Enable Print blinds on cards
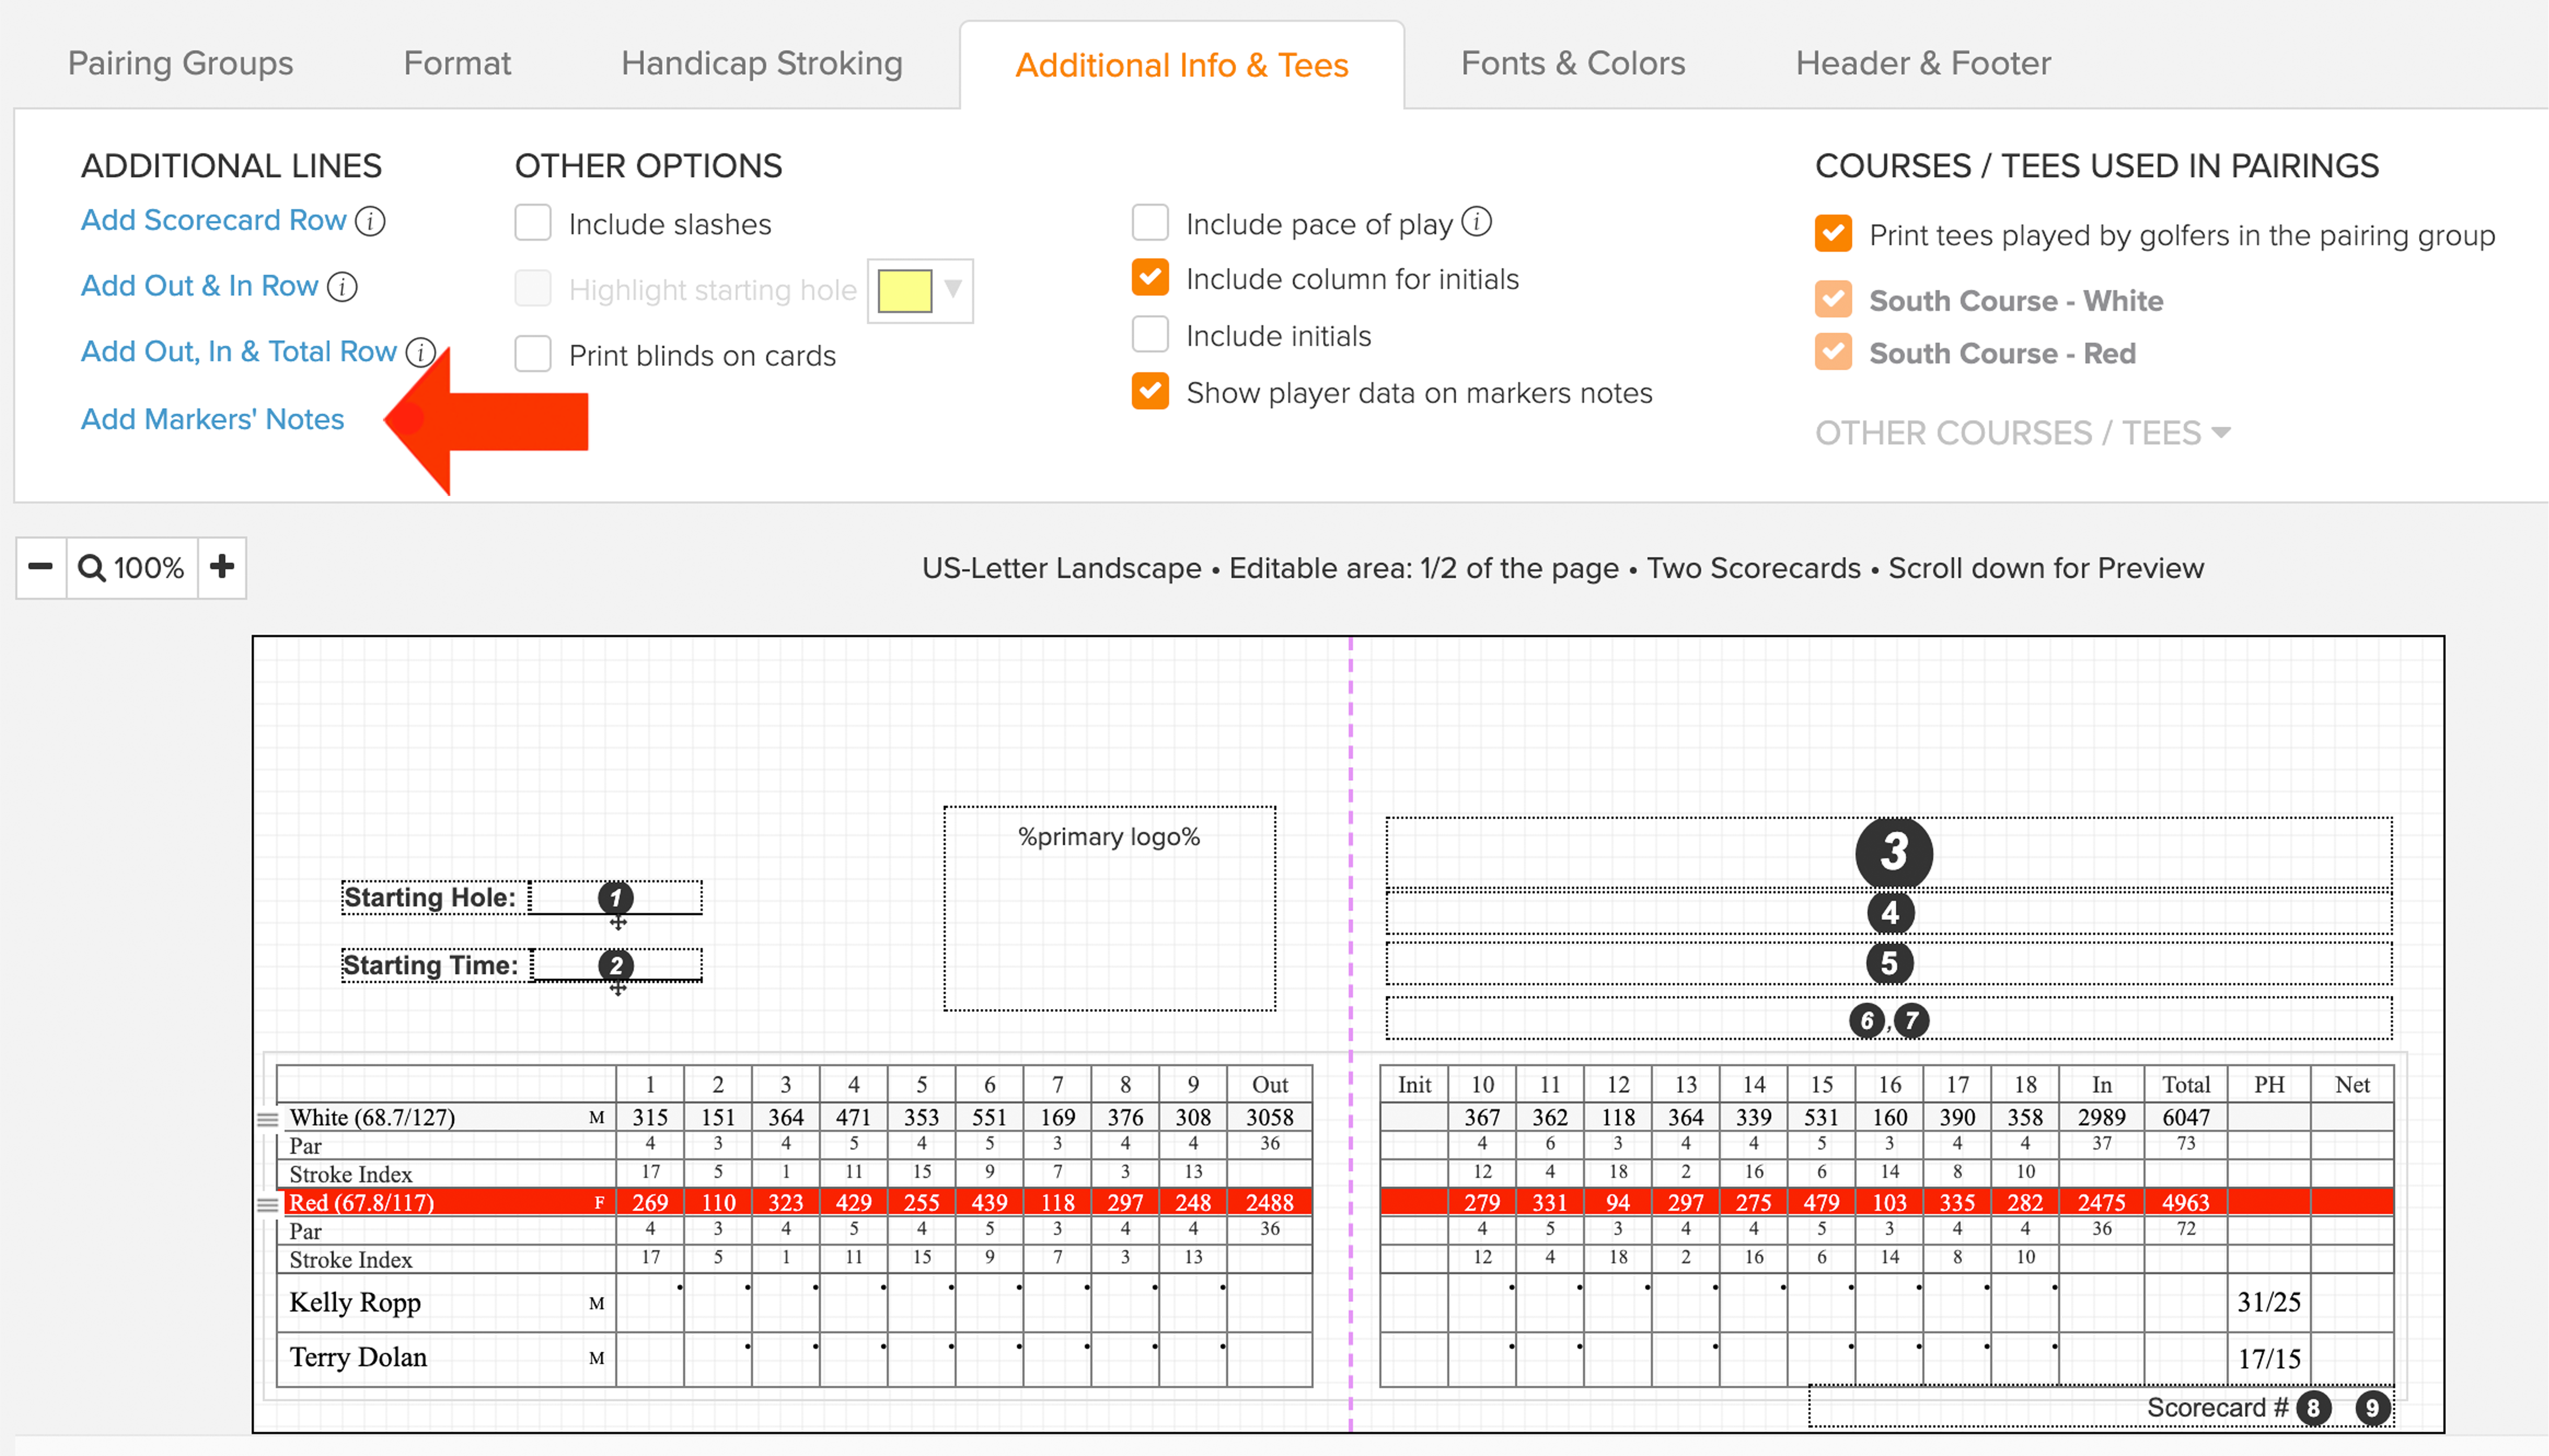This screenshot has width=2549, height=1456. (x=533, y=354)
